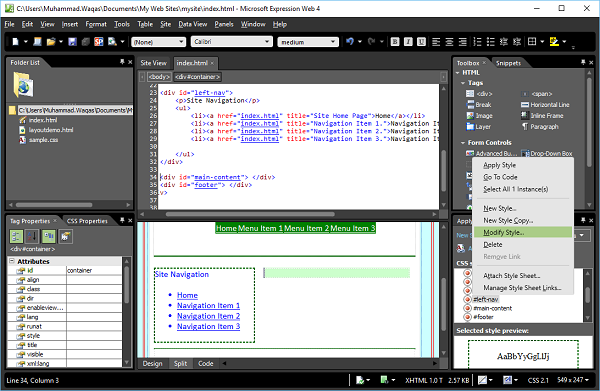Toggle Underline formatting button

click(x=421, y=42)
